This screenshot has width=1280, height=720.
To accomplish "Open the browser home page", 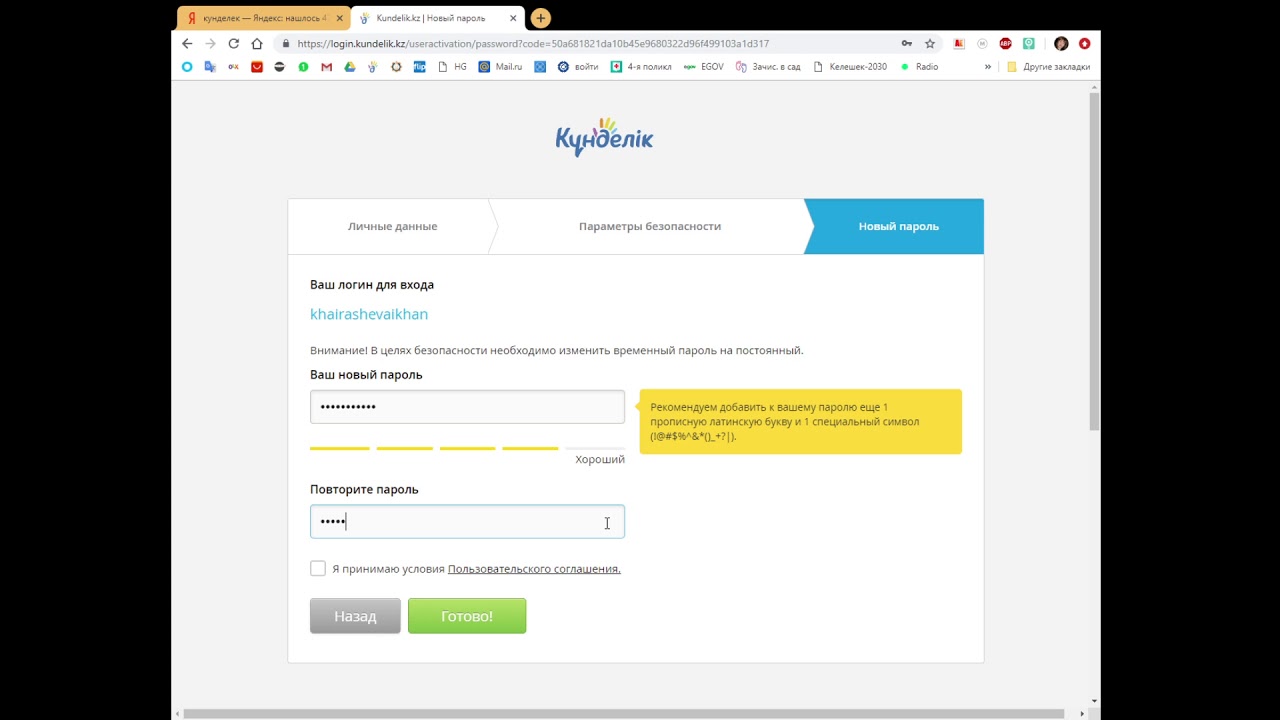I will tap(257, 44).
